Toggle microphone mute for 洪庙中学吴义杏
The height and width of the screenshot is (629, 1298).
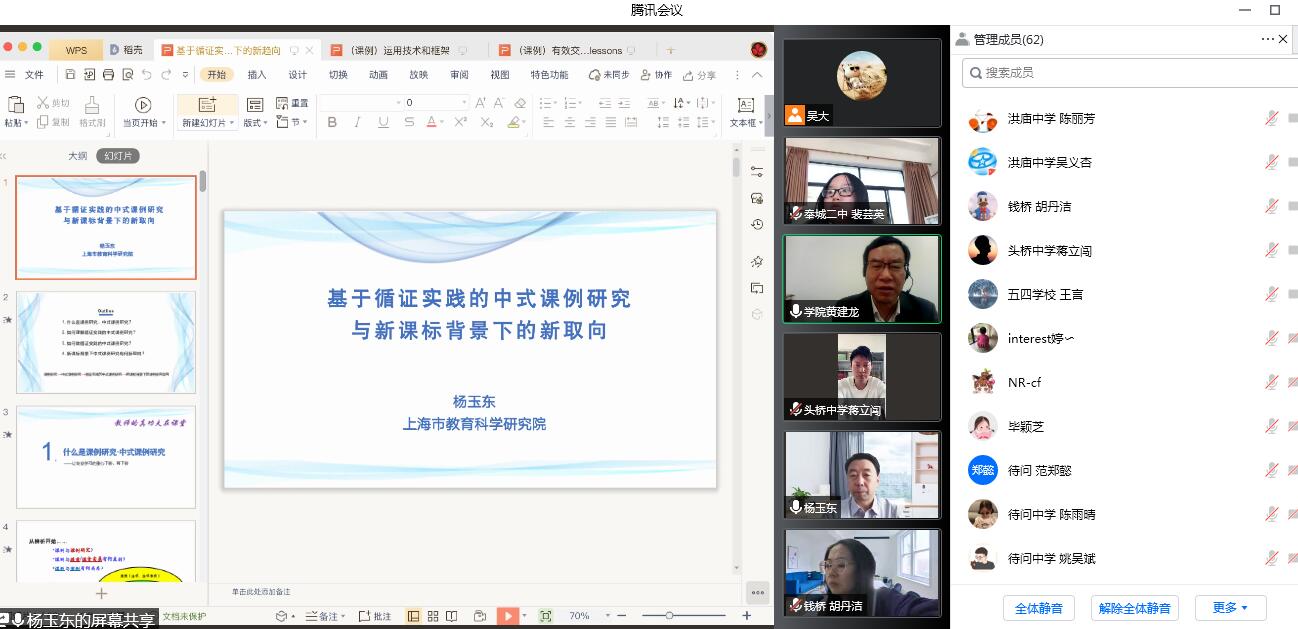tap(1271, 162)
